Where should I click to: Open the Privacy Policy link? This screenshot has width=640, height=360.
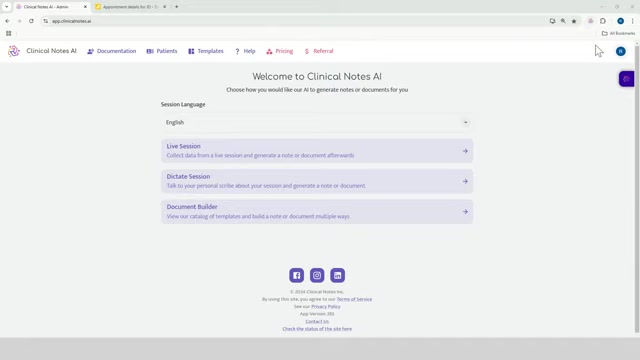click(x=326, y=307)
